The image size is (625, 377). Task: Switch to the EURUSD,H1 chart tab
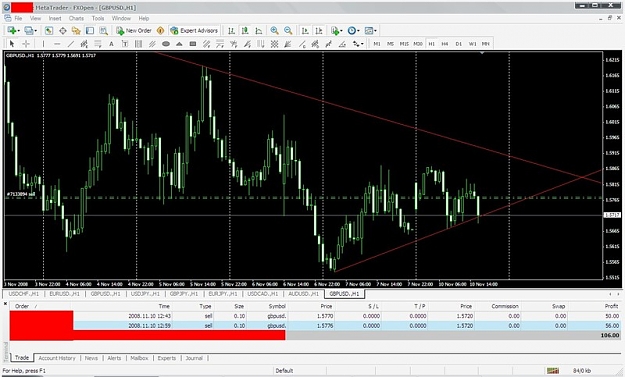click(64, 294)
